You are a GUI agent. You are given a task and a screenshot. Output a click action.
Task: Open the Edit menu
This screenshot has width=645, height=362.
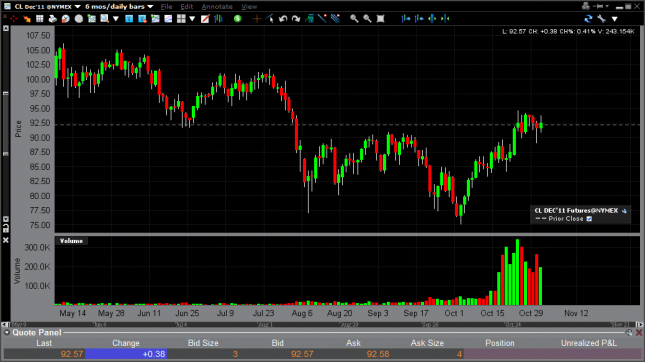point(186,7)
